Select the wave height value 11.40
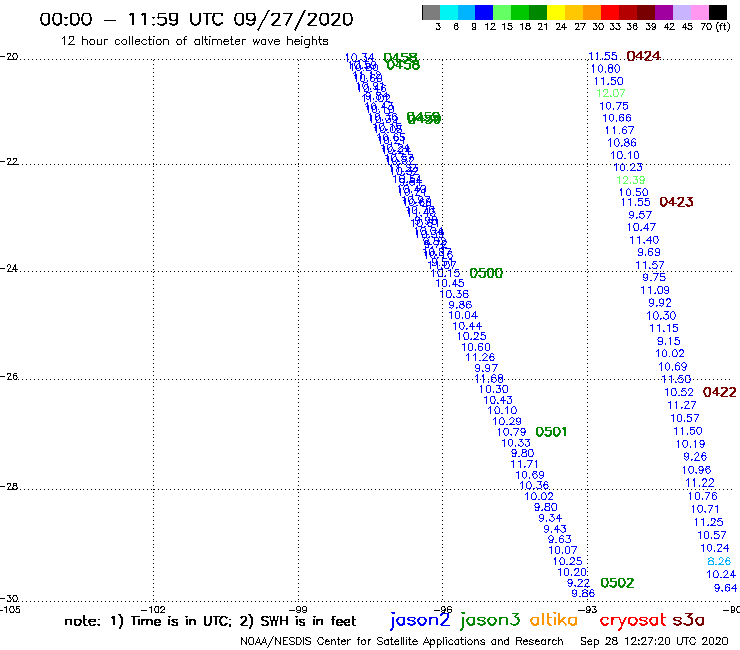Image resolution: width=740 pixels, height=650 pixels. pyautogui.click(x=644, y=240)
